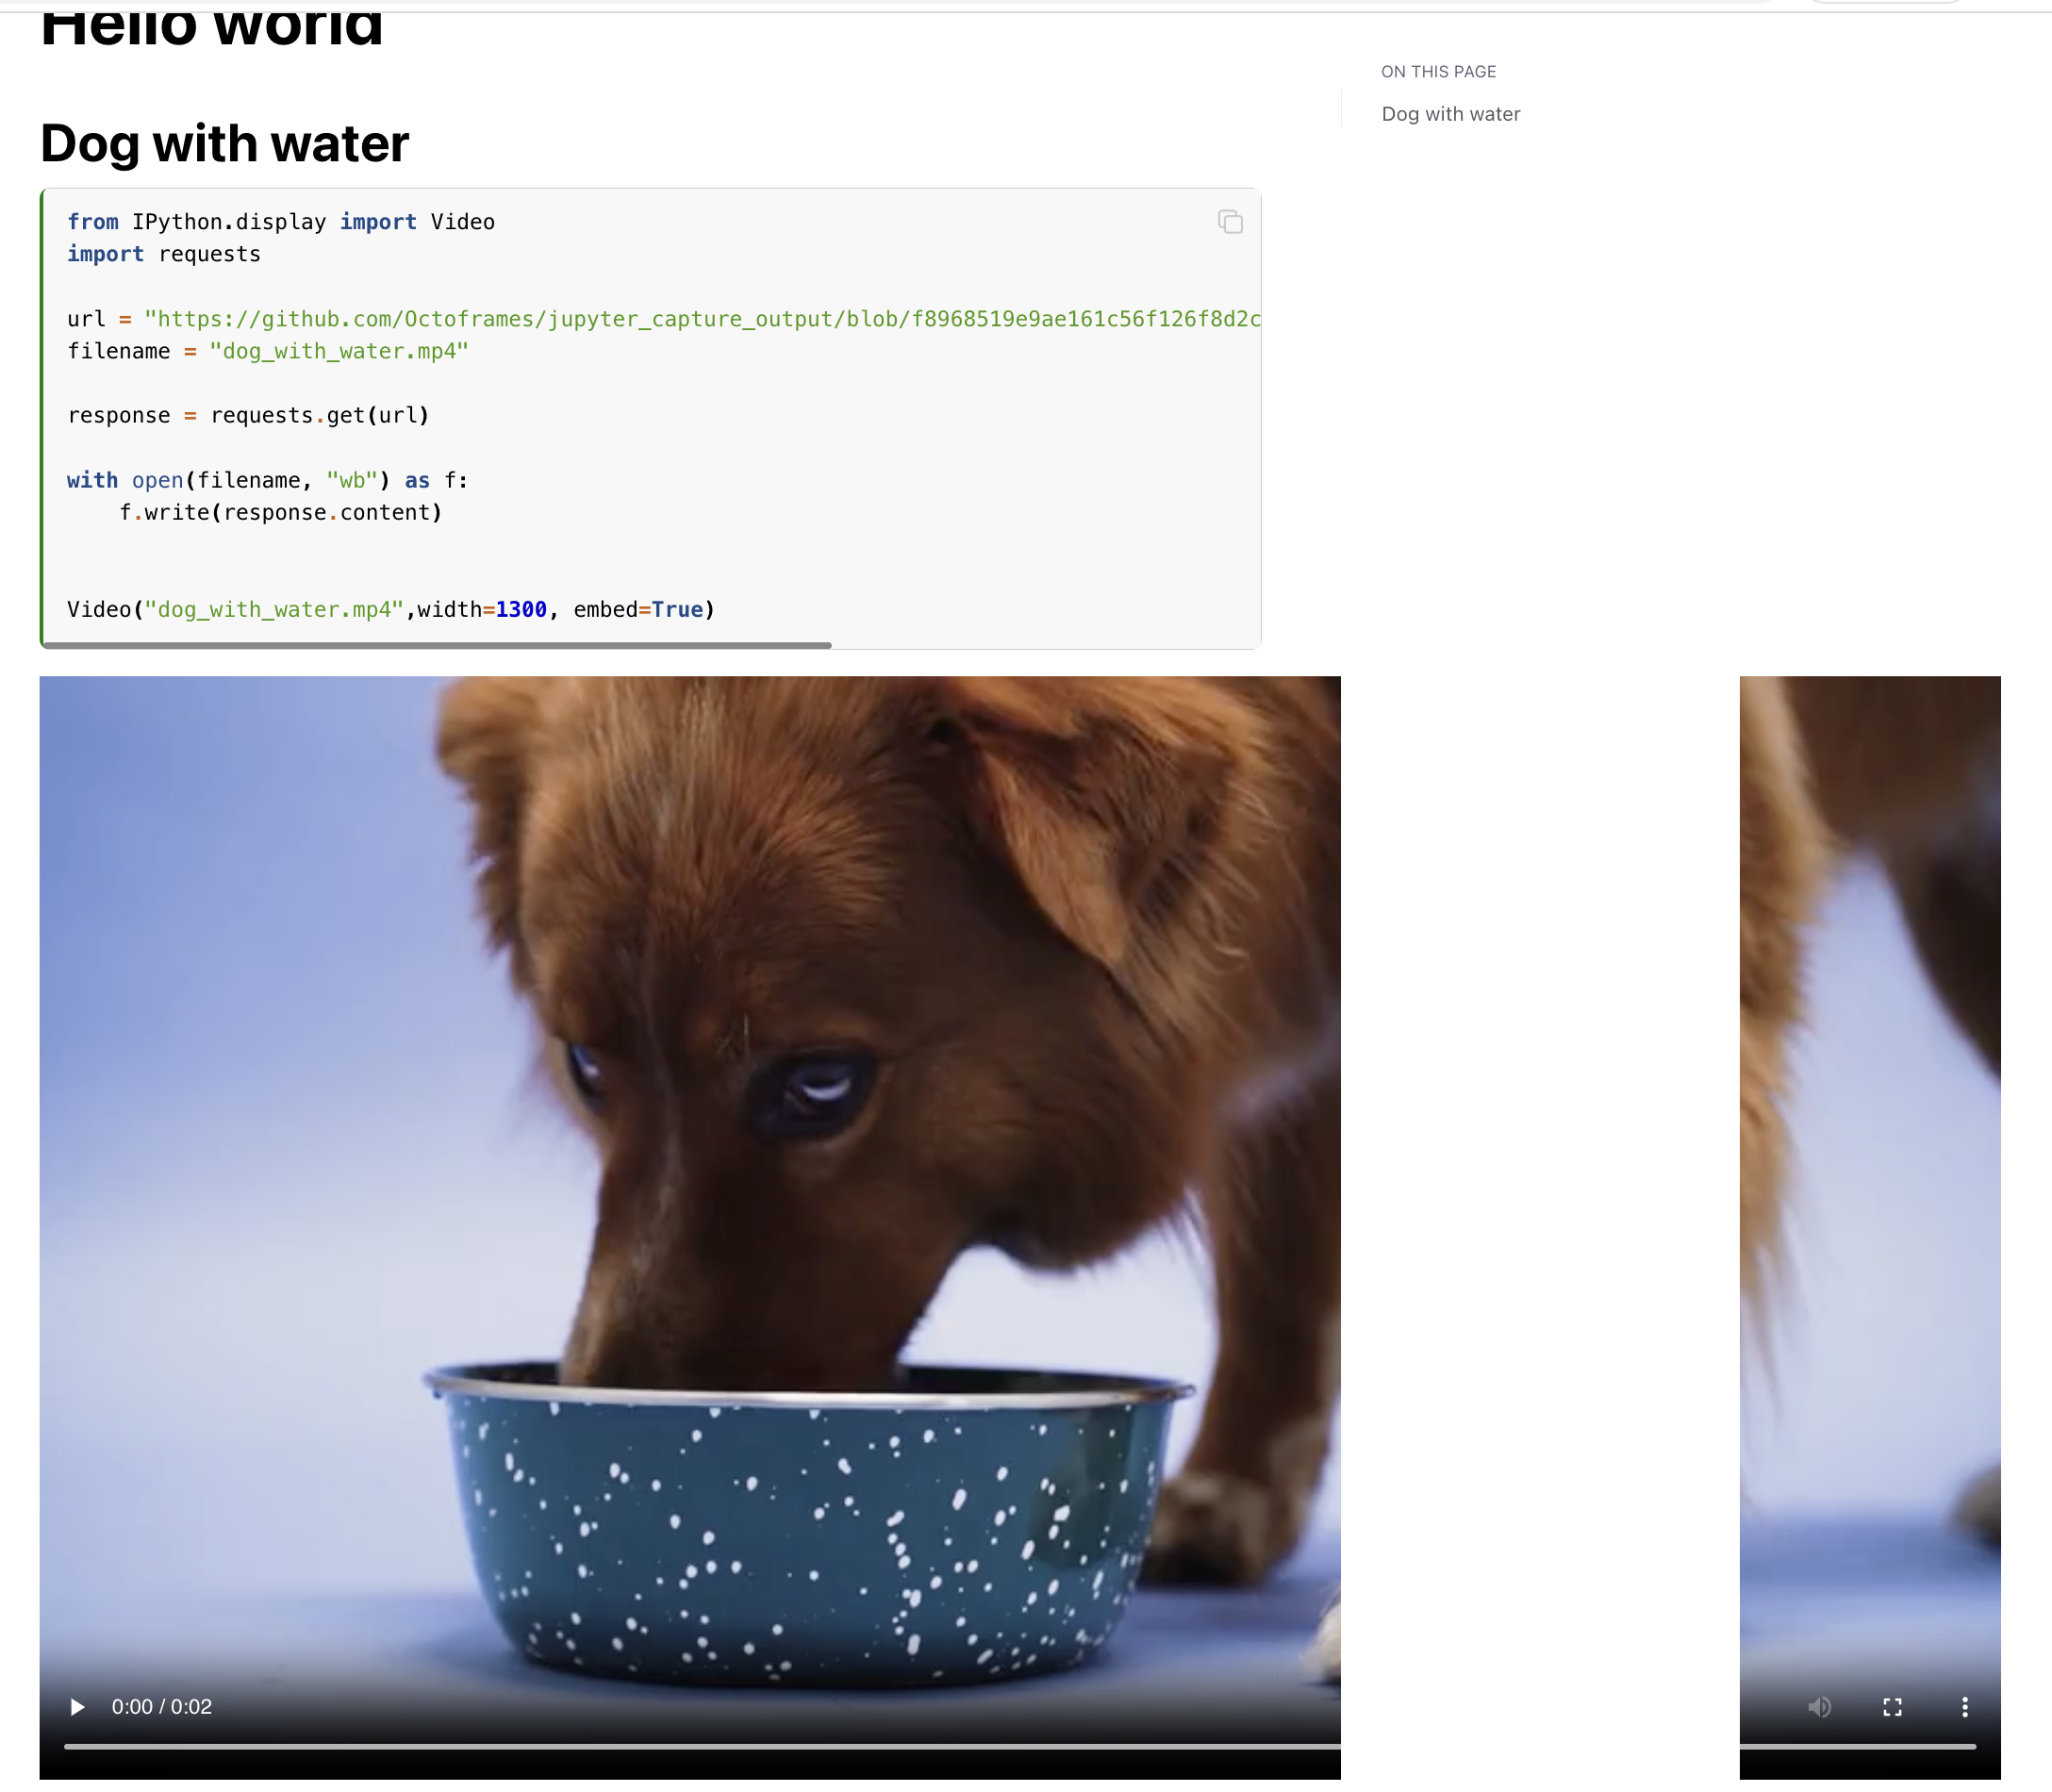The image size is (2052, 1792).
Task: Enter fullscreen mode on the video
Action: coord(1892,1706)
